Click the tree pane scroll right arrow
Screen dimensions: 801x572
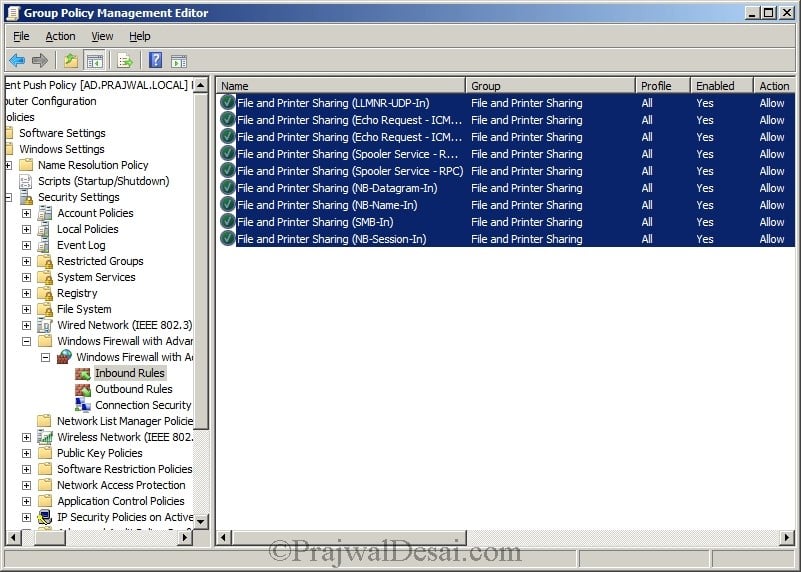[186, 537]
